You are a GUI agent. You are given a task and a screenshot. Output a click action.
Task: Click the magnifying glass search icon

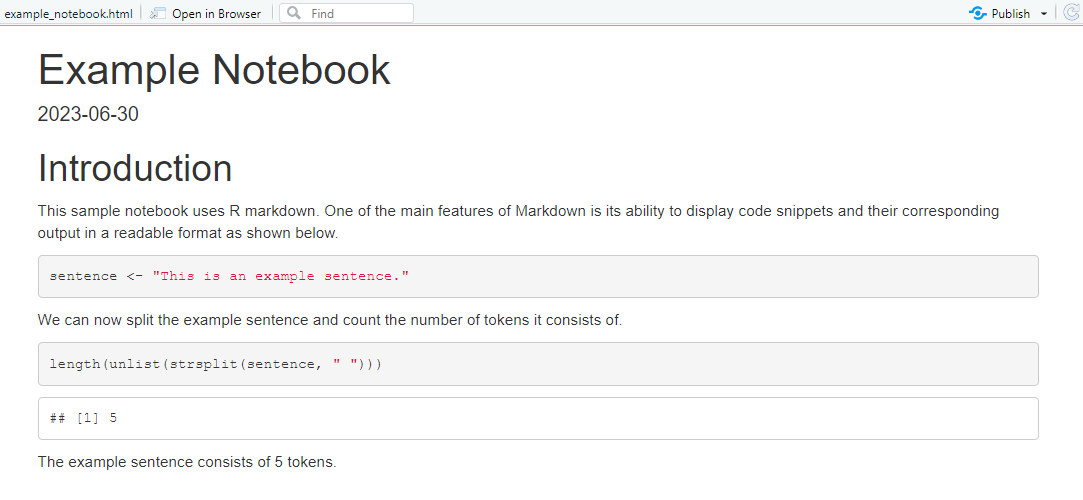coord(294,13)
